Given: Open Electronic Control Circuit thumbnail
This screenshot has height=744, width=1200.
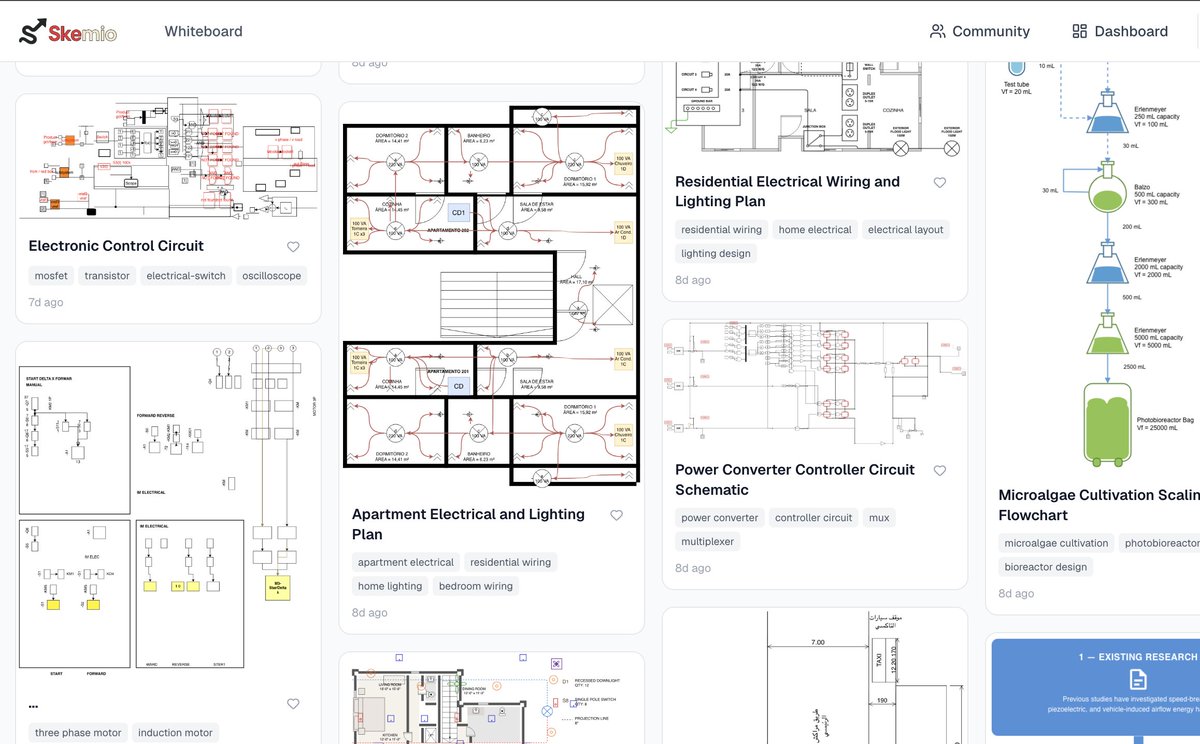Looking at the screenshot, I should [168, 158].
